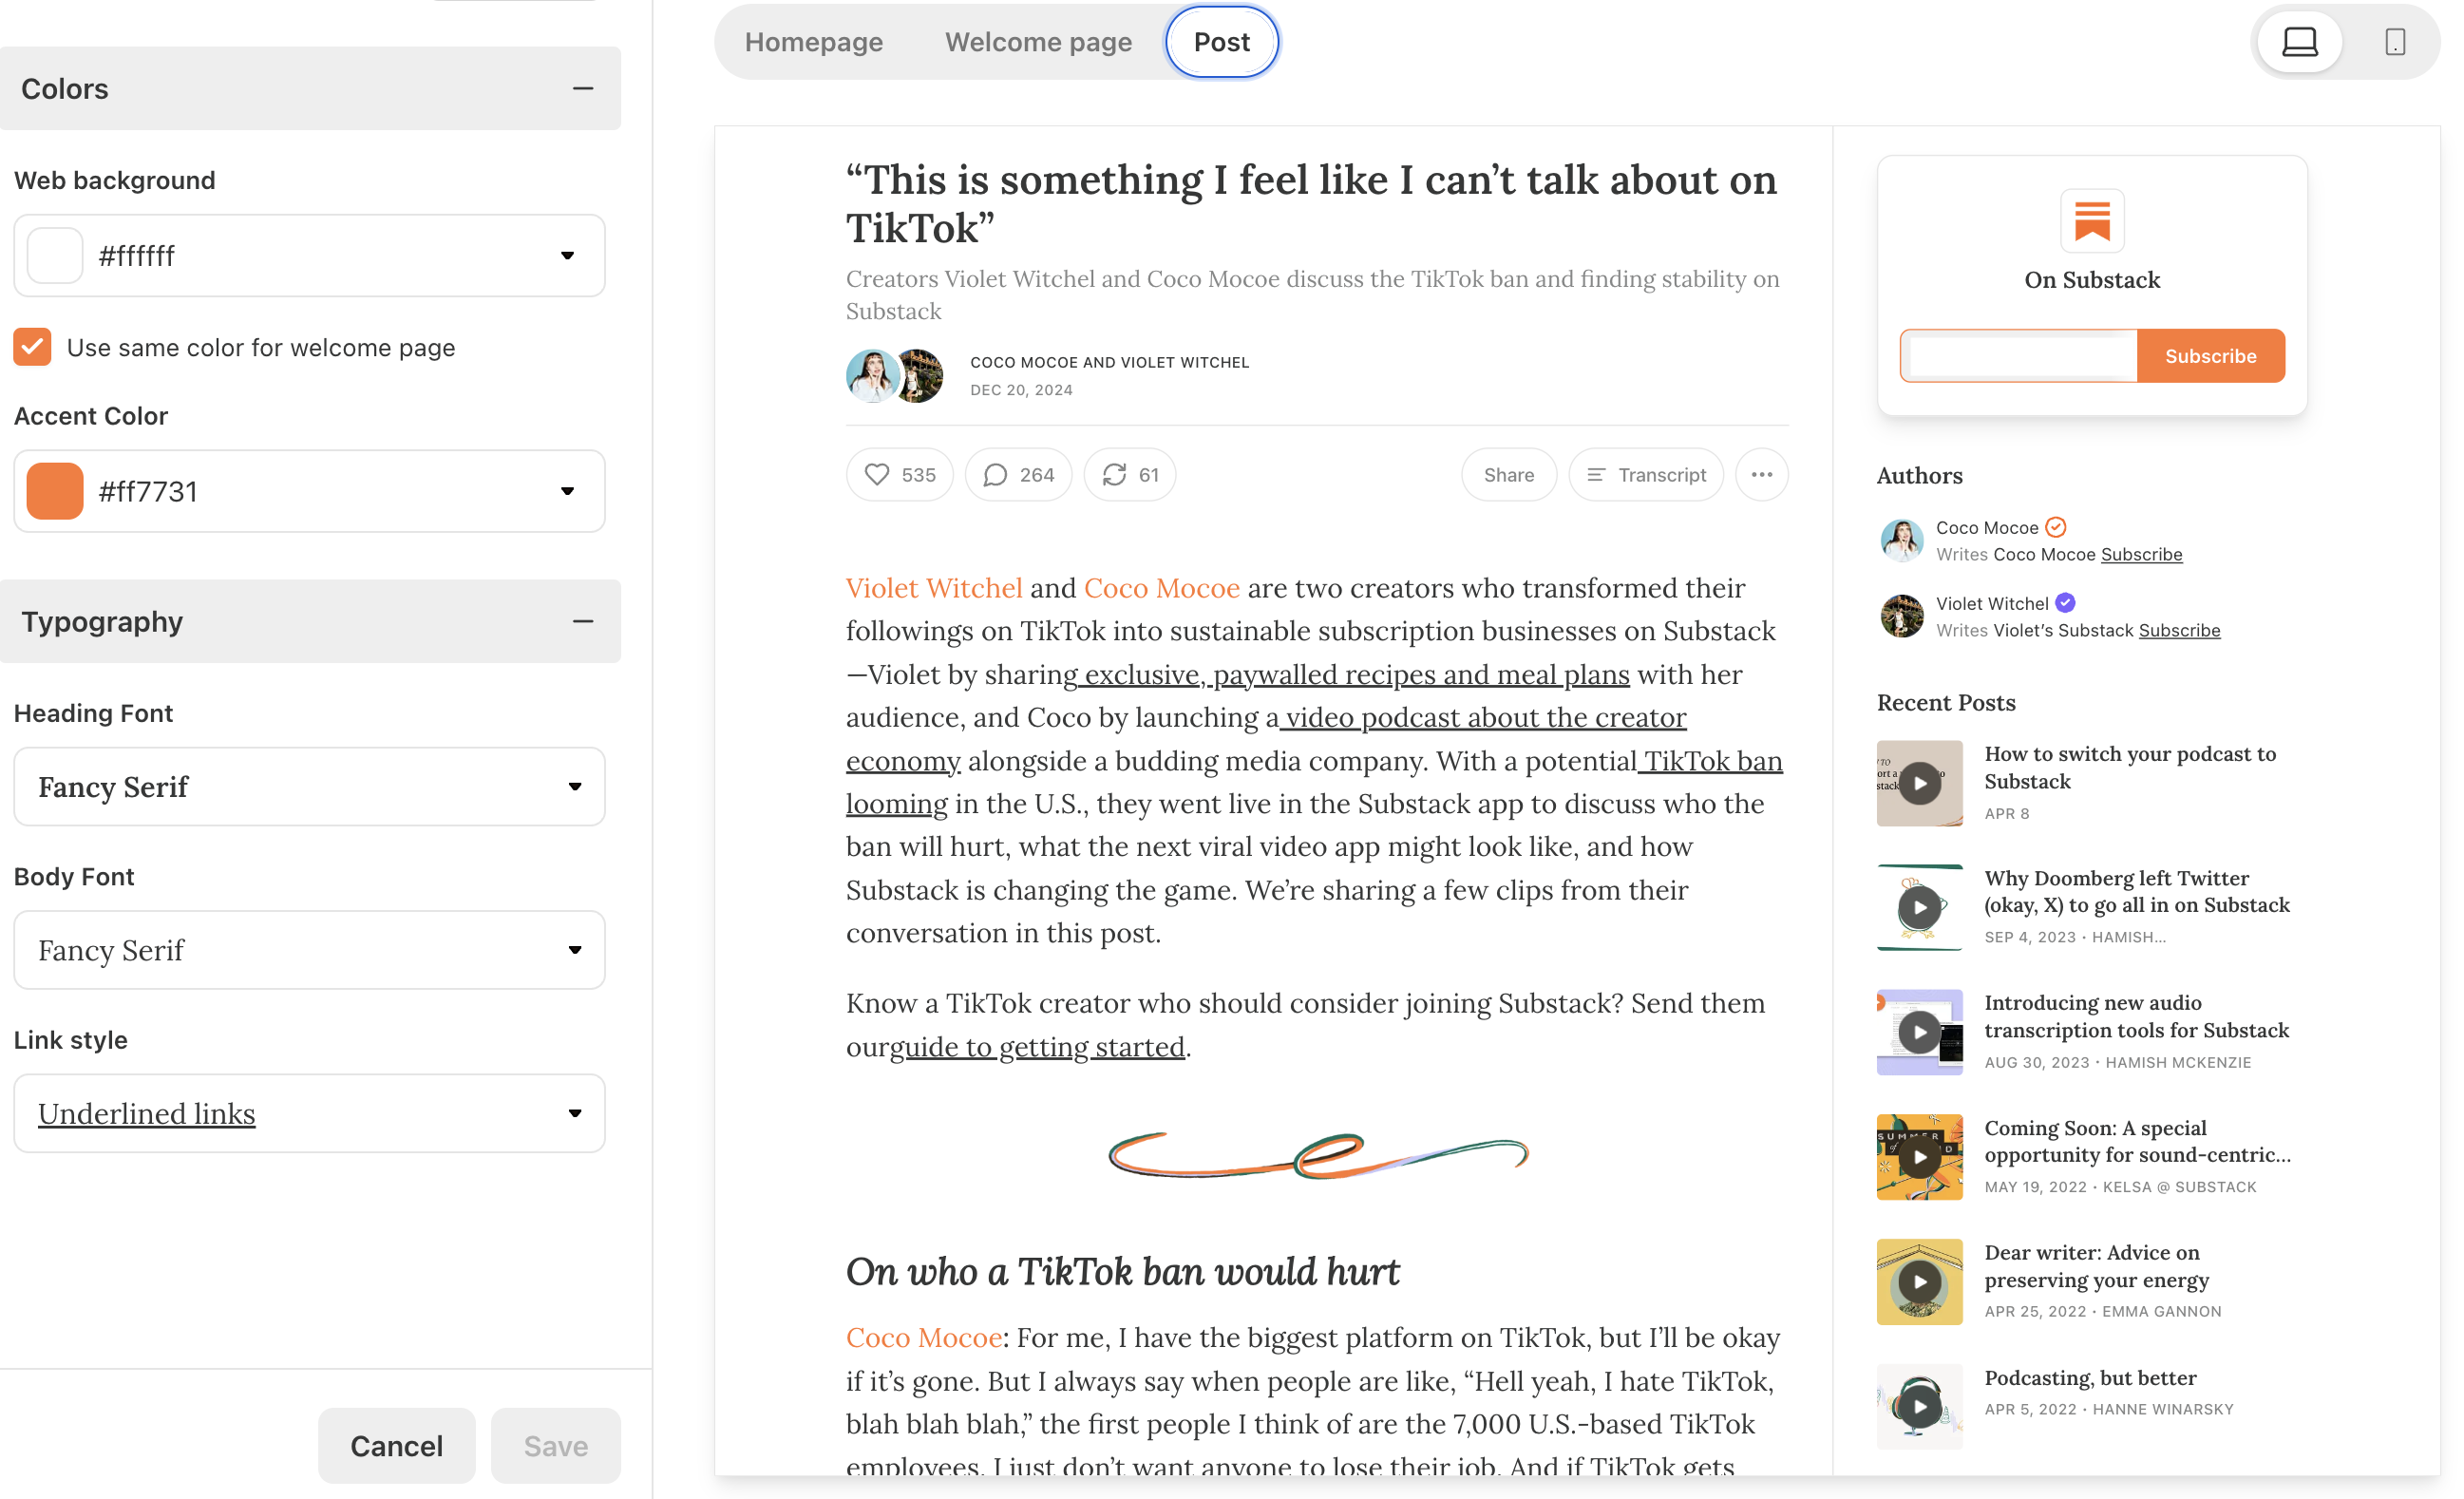Switch to the Welcome page tab

1038,42
